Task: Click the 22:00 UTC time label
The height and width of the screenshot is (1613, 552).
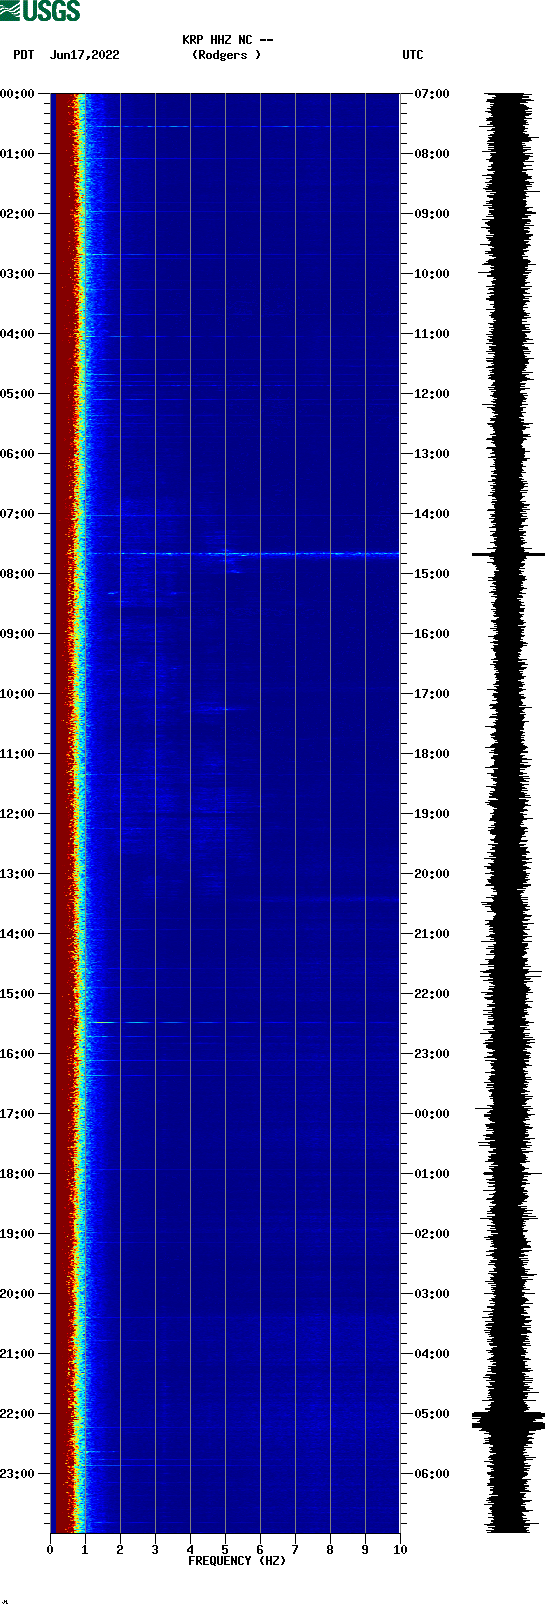Action: tap(432, 994)
